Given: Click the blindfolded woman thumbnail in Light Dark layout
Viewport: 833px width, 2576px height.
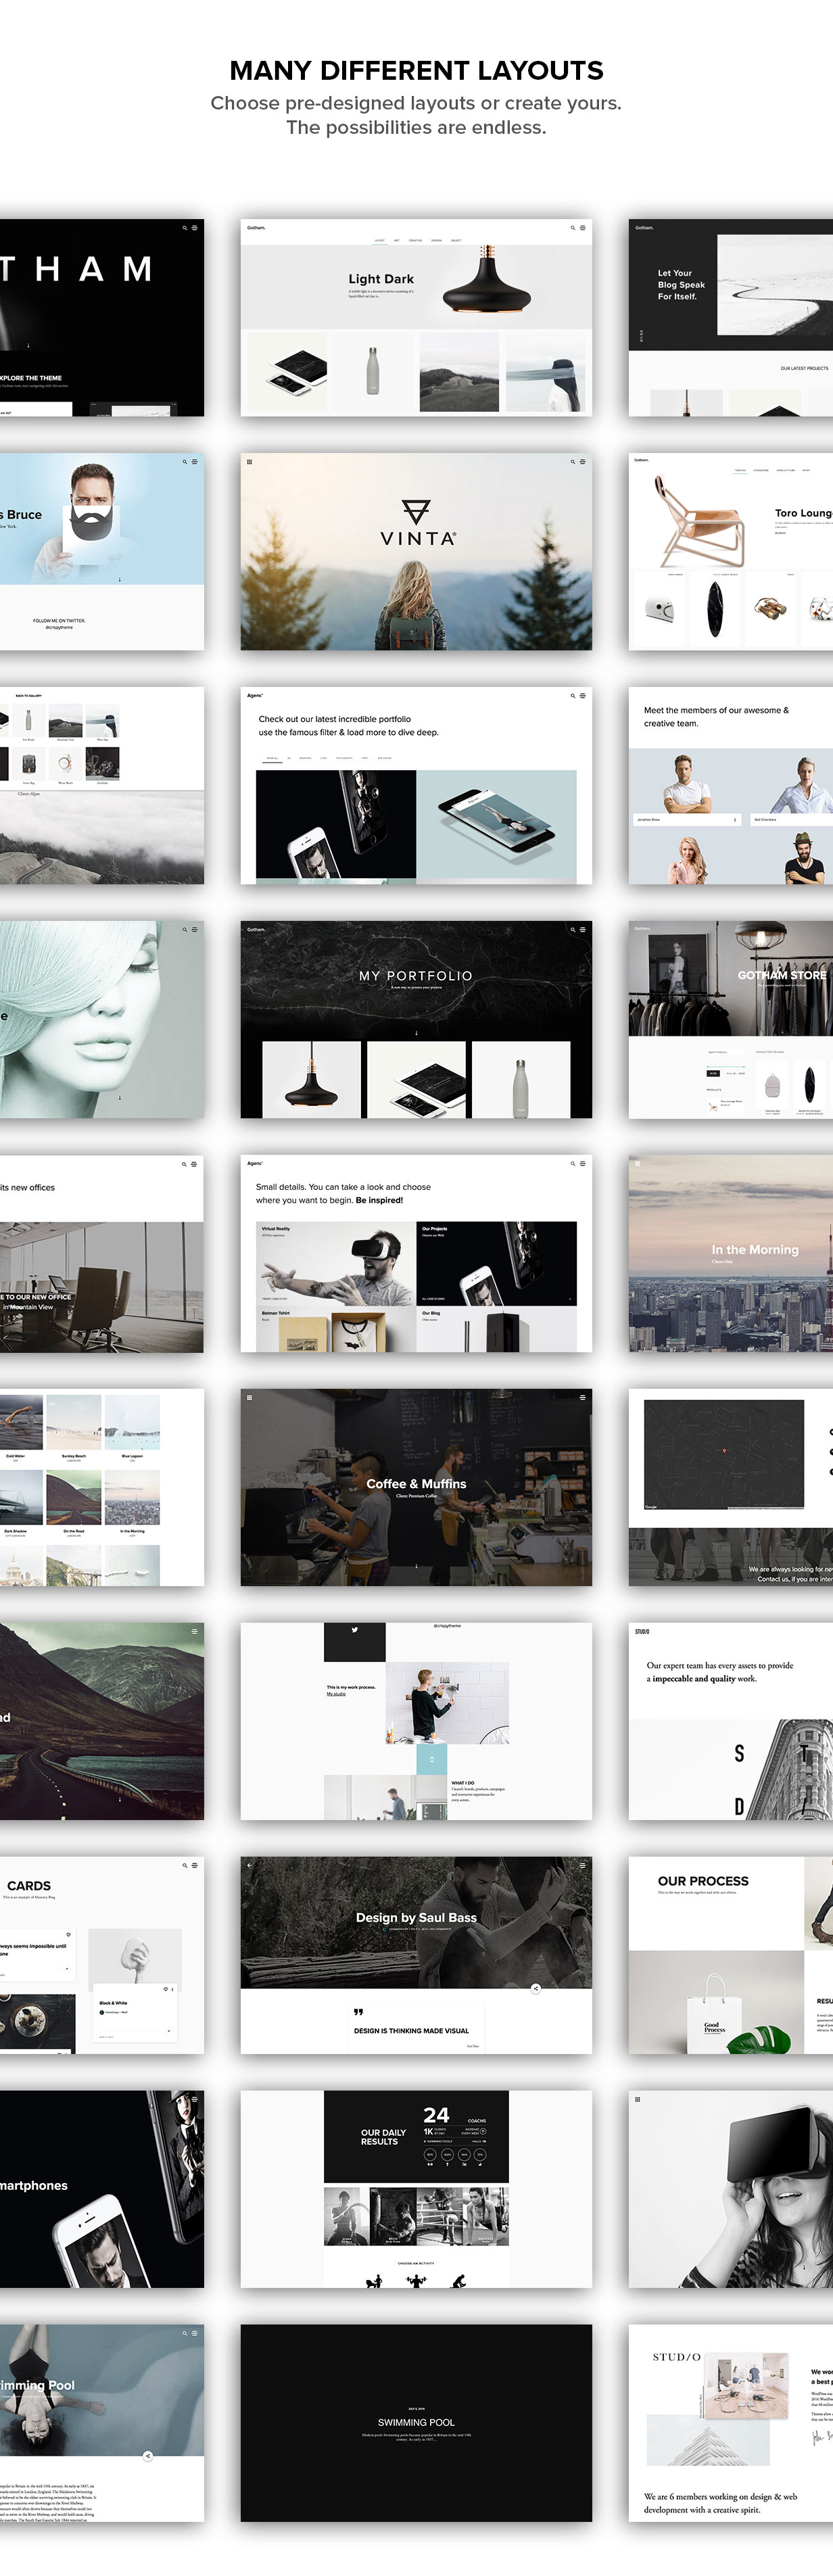Looking at the screenshot, I should click(545, 372).
